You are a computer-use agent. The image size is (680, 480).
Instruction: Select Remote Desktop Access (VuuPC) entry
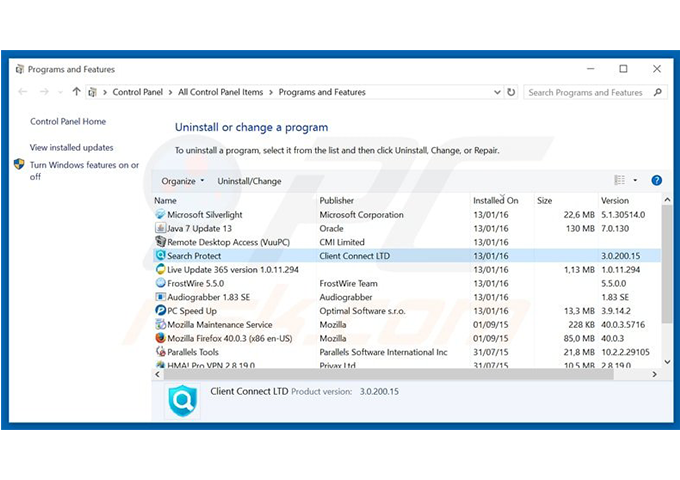[229, 242]
